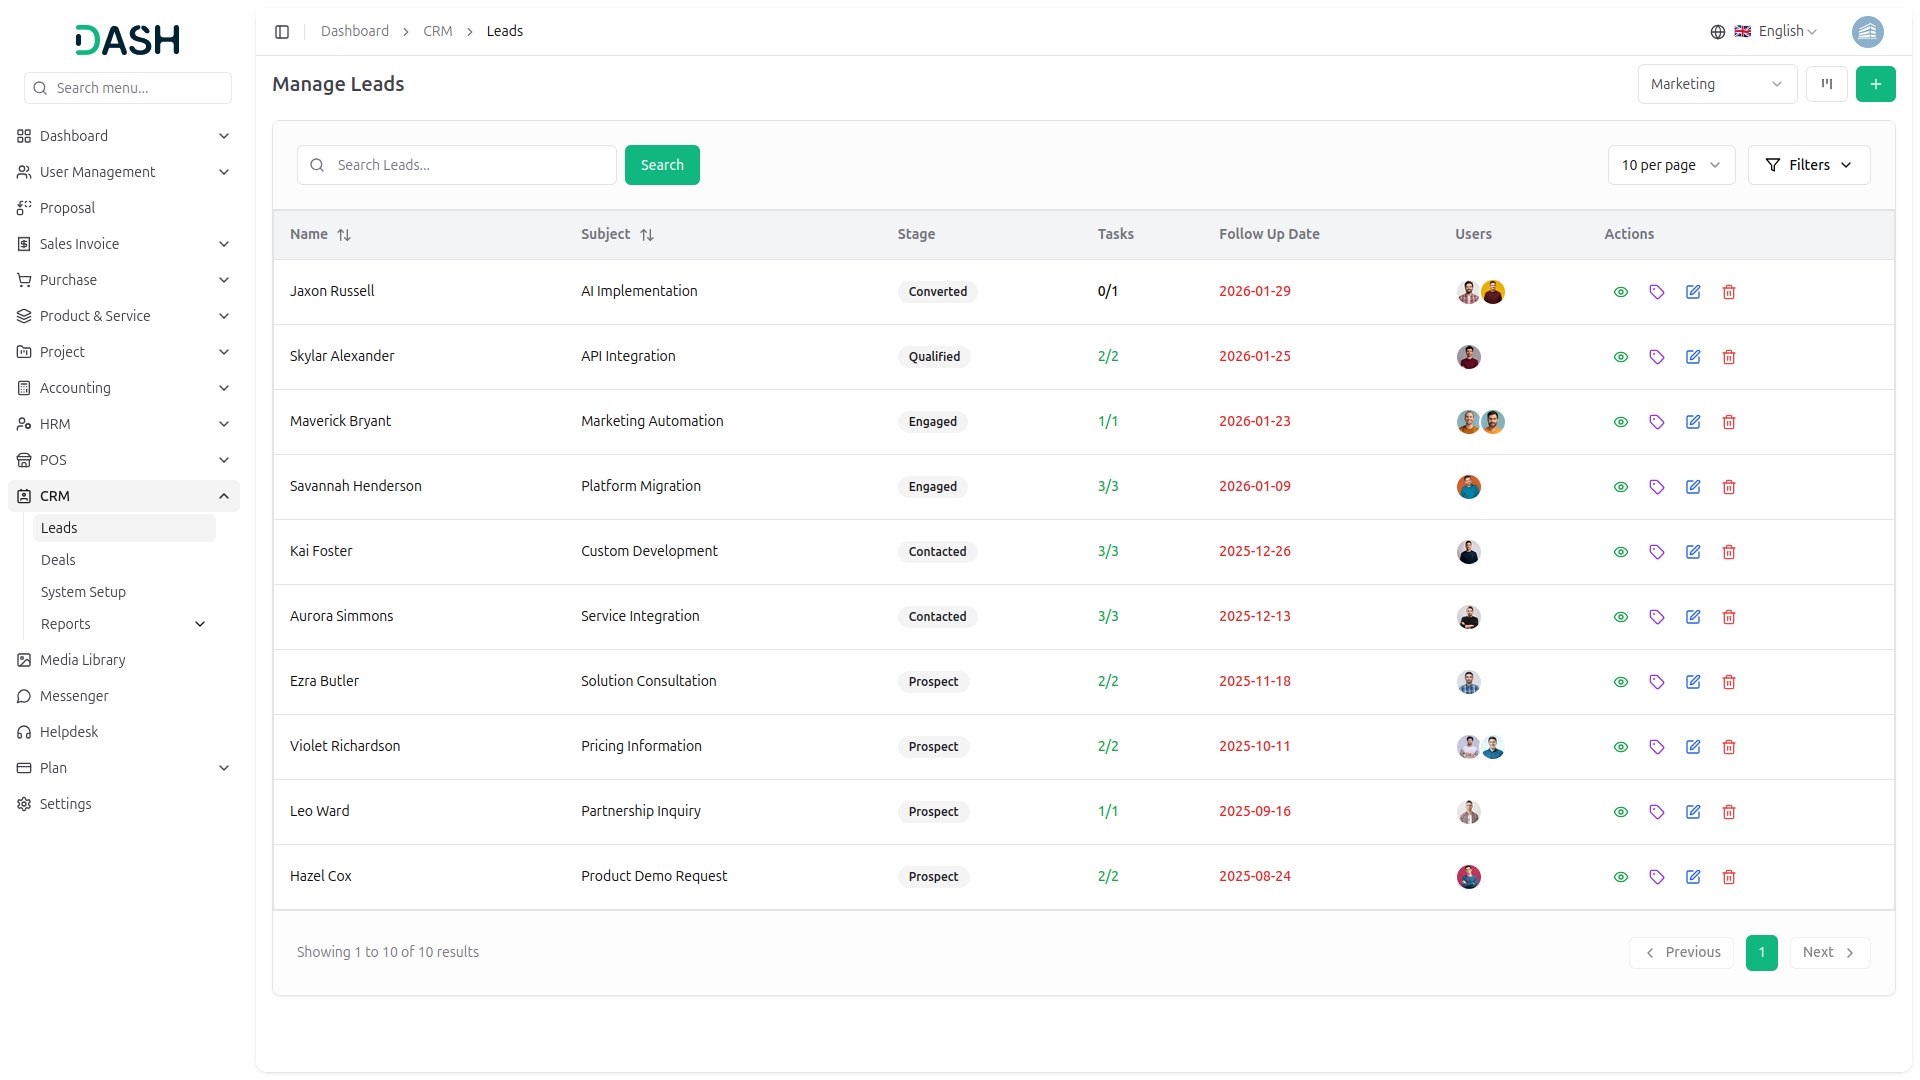The image size is (1920, 1080).
Task: Expand the Filters dropdown
Action: click(1808, 165)
